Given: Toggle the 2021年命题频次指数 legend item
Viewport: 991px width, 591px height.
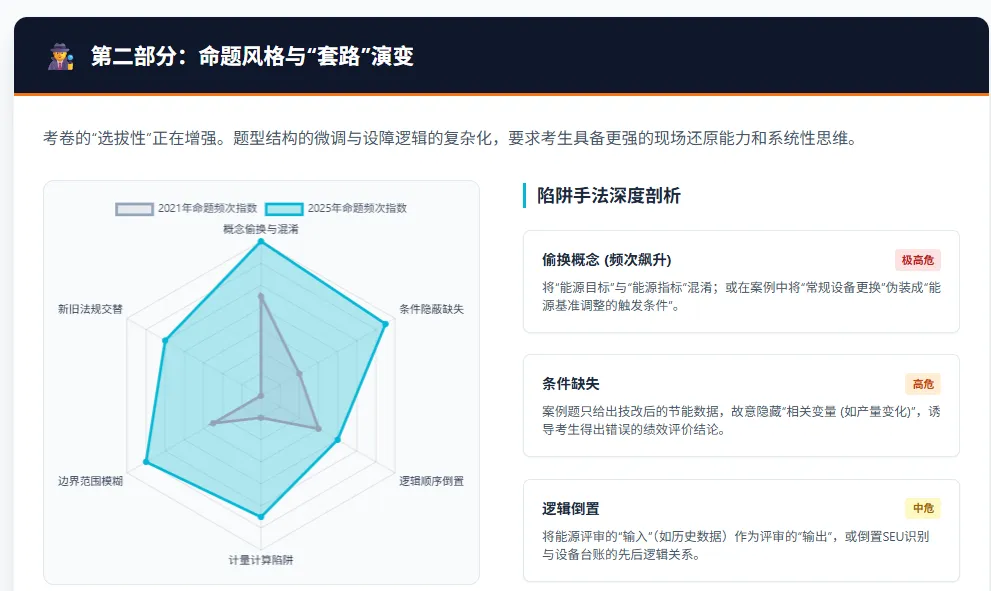Looking at the screenshot, I should tap(186, 209).
